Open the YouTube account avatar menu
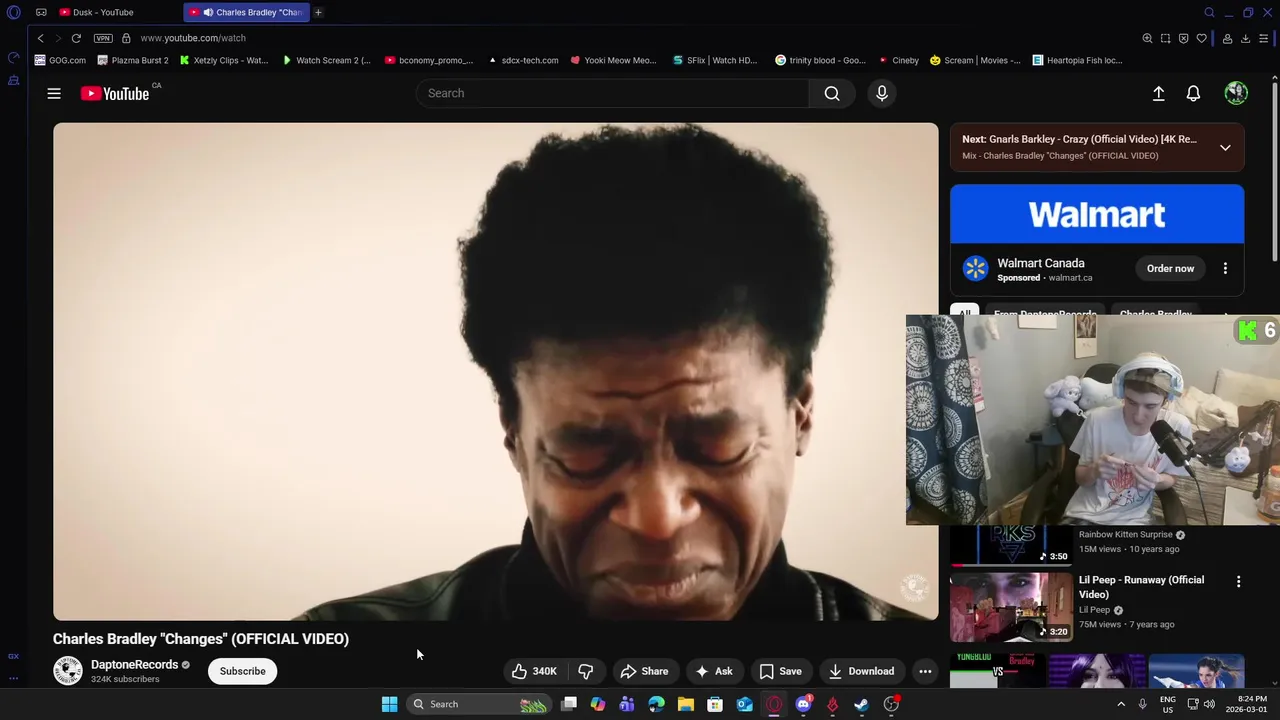Image resolution: width=1280 pixels, height=720 pixels. point(1236,93)
